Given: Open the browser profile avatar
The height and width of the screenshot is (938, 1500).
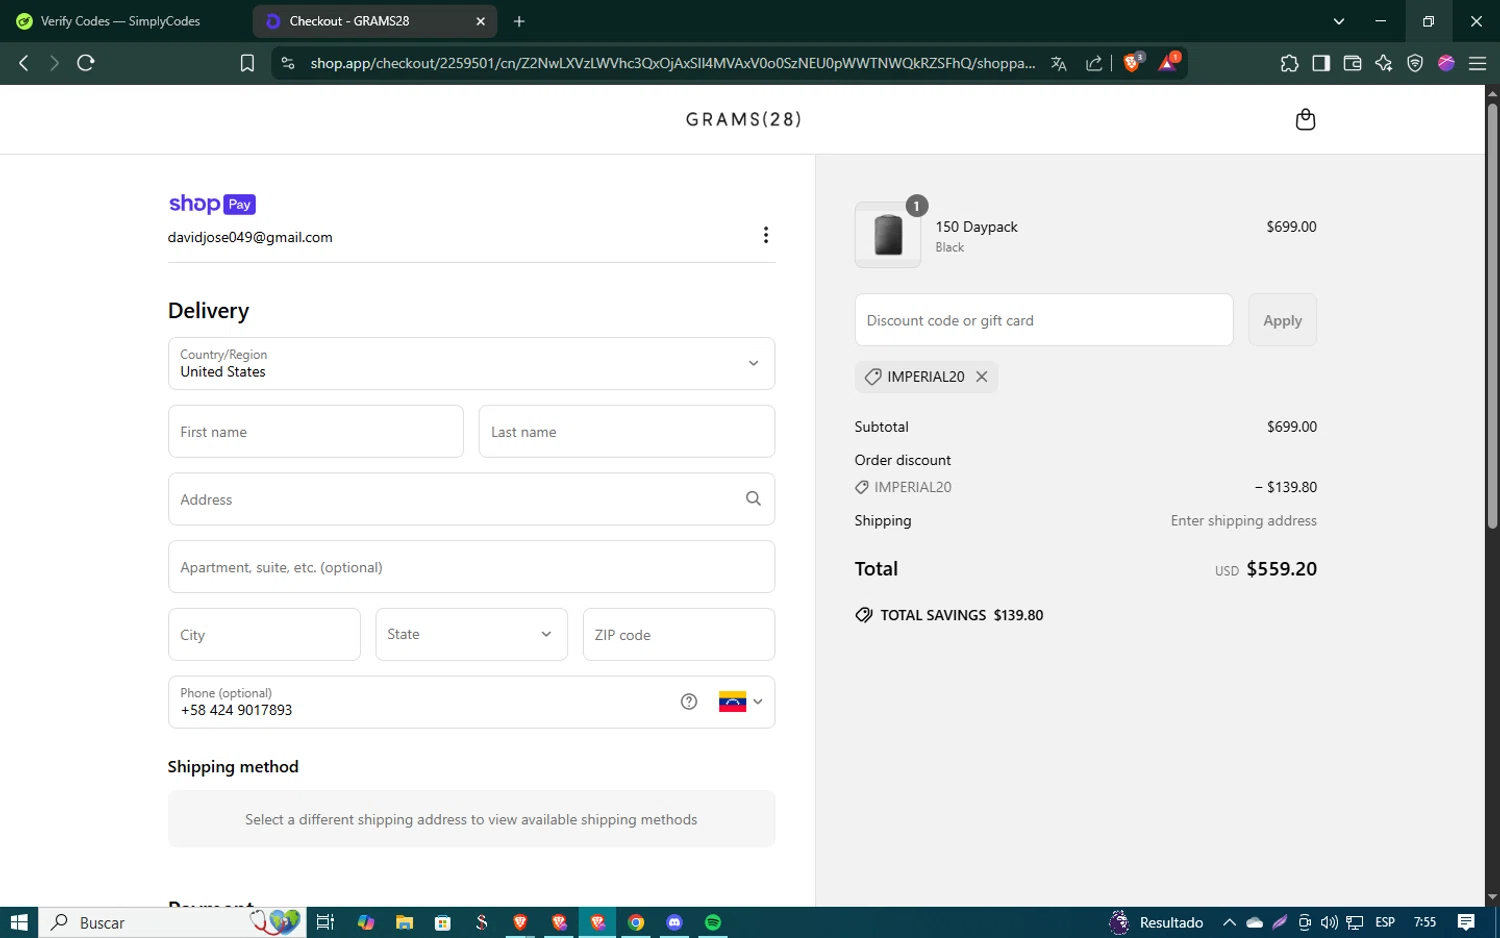Looking at the screenshot, I should point(1446,63).
